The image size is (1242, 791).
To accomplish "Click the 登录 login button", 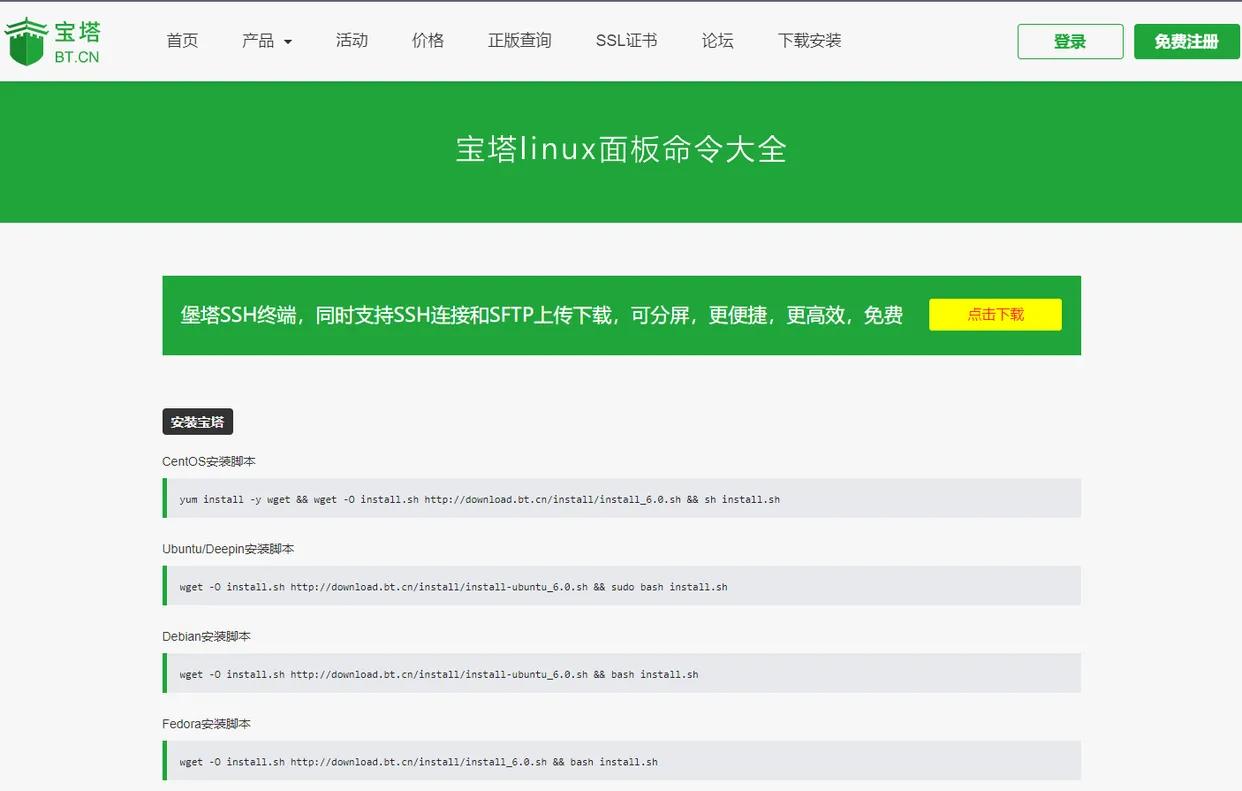I will pyautogui.click(x=1070, y=43).
